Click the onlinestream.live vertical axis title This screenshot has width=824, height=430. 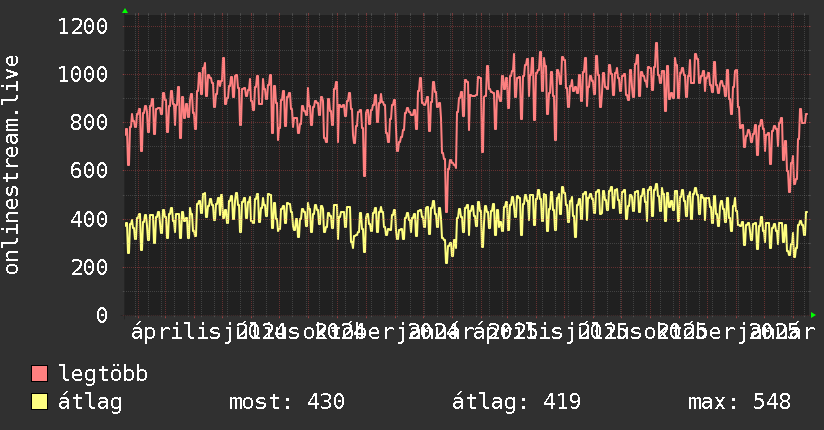click(x=11, y=165)
